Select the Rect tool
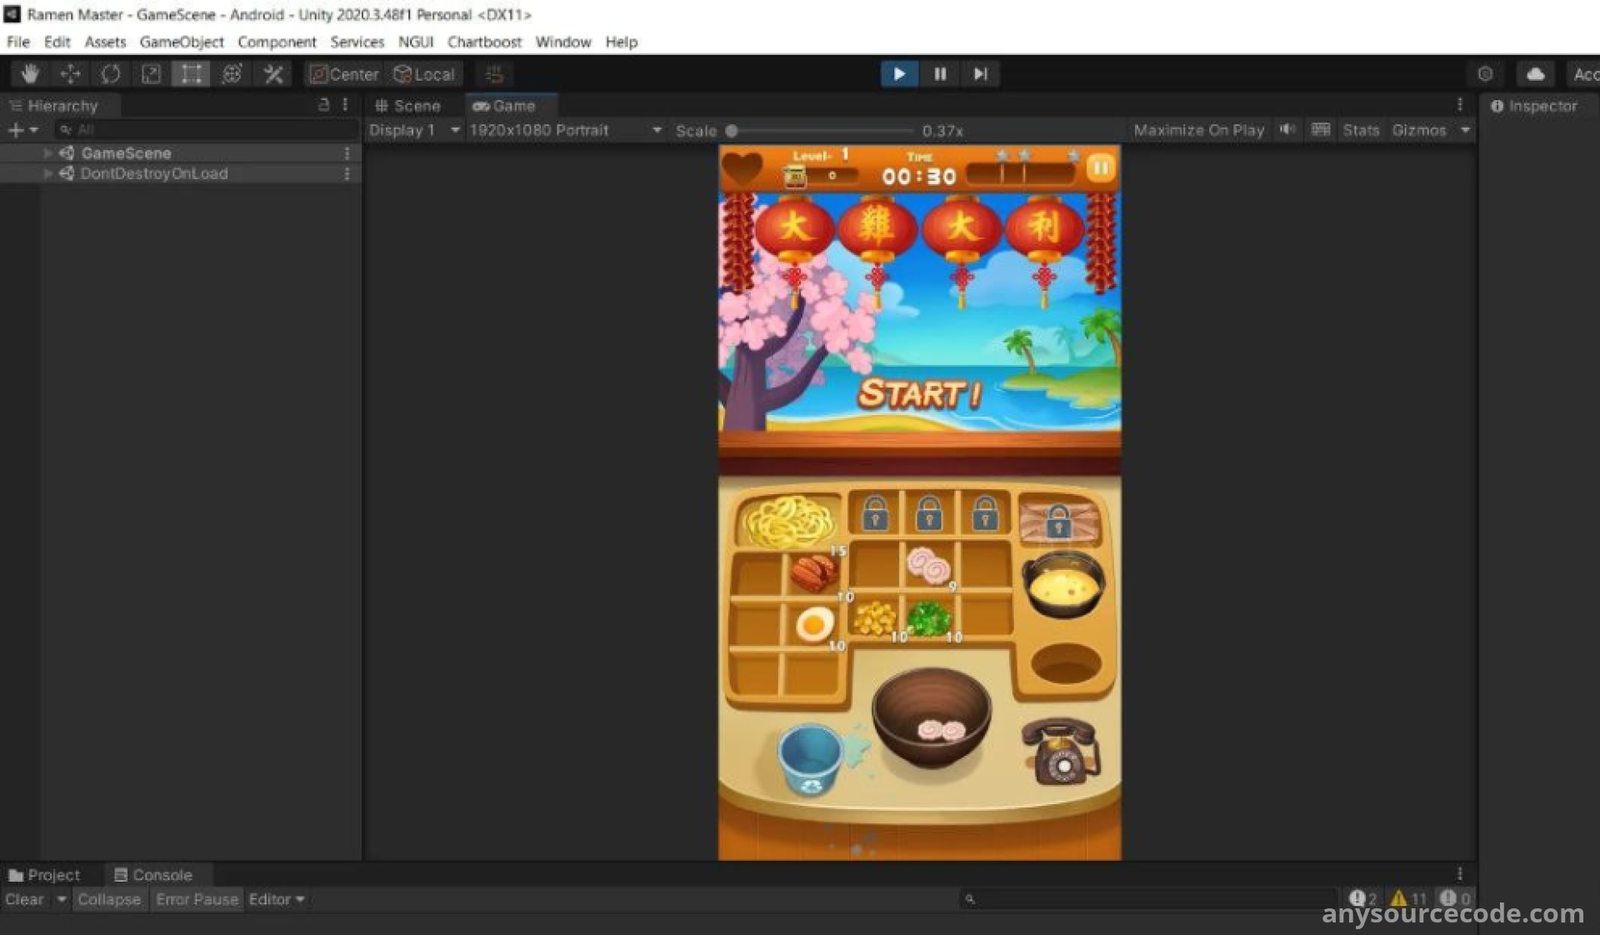 click(x=191, y=74)
